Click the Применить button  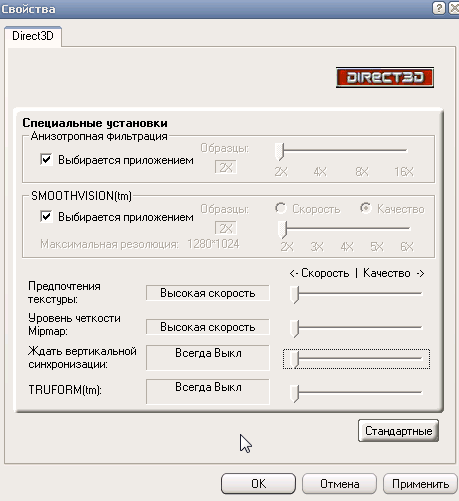[420, 484]
